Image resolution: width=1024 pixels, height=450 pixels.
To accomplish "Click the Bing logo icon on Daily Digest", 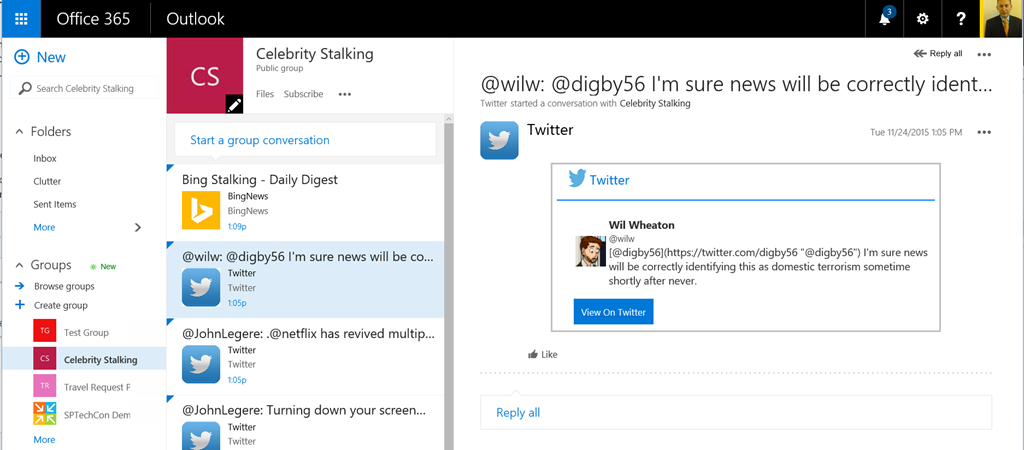I will [x=200, y=210].
